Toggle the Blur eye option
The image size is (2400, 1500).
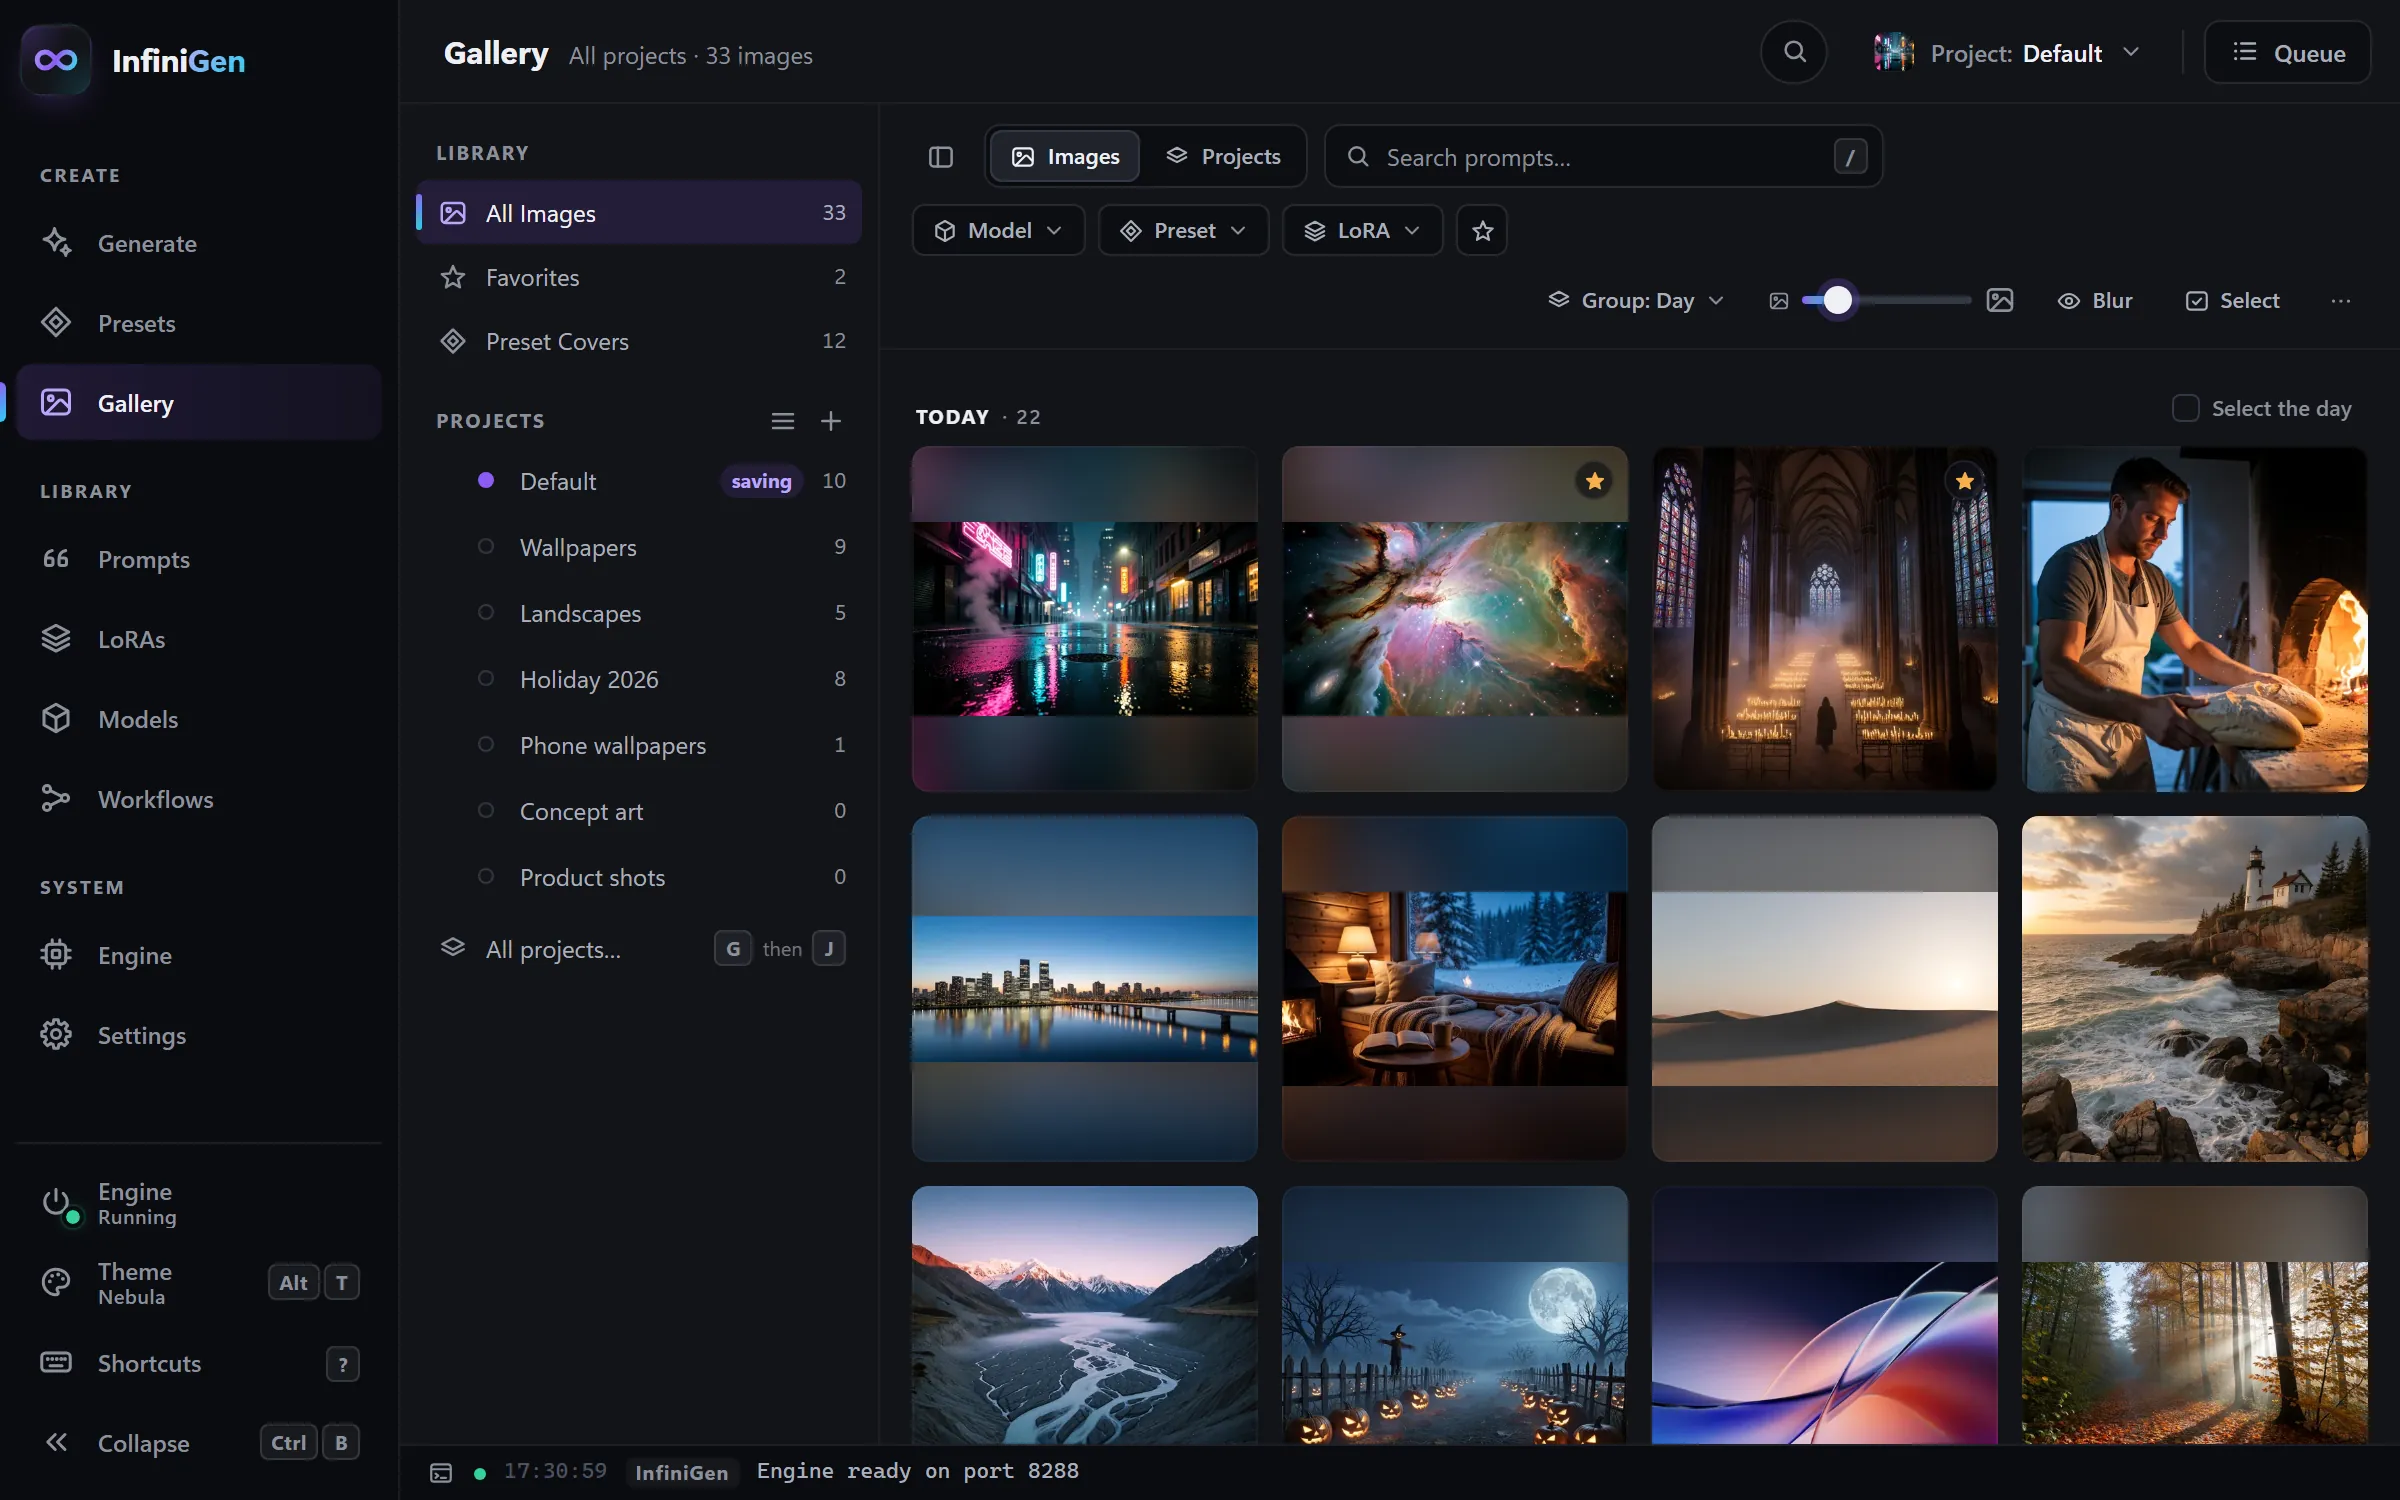2095,301
